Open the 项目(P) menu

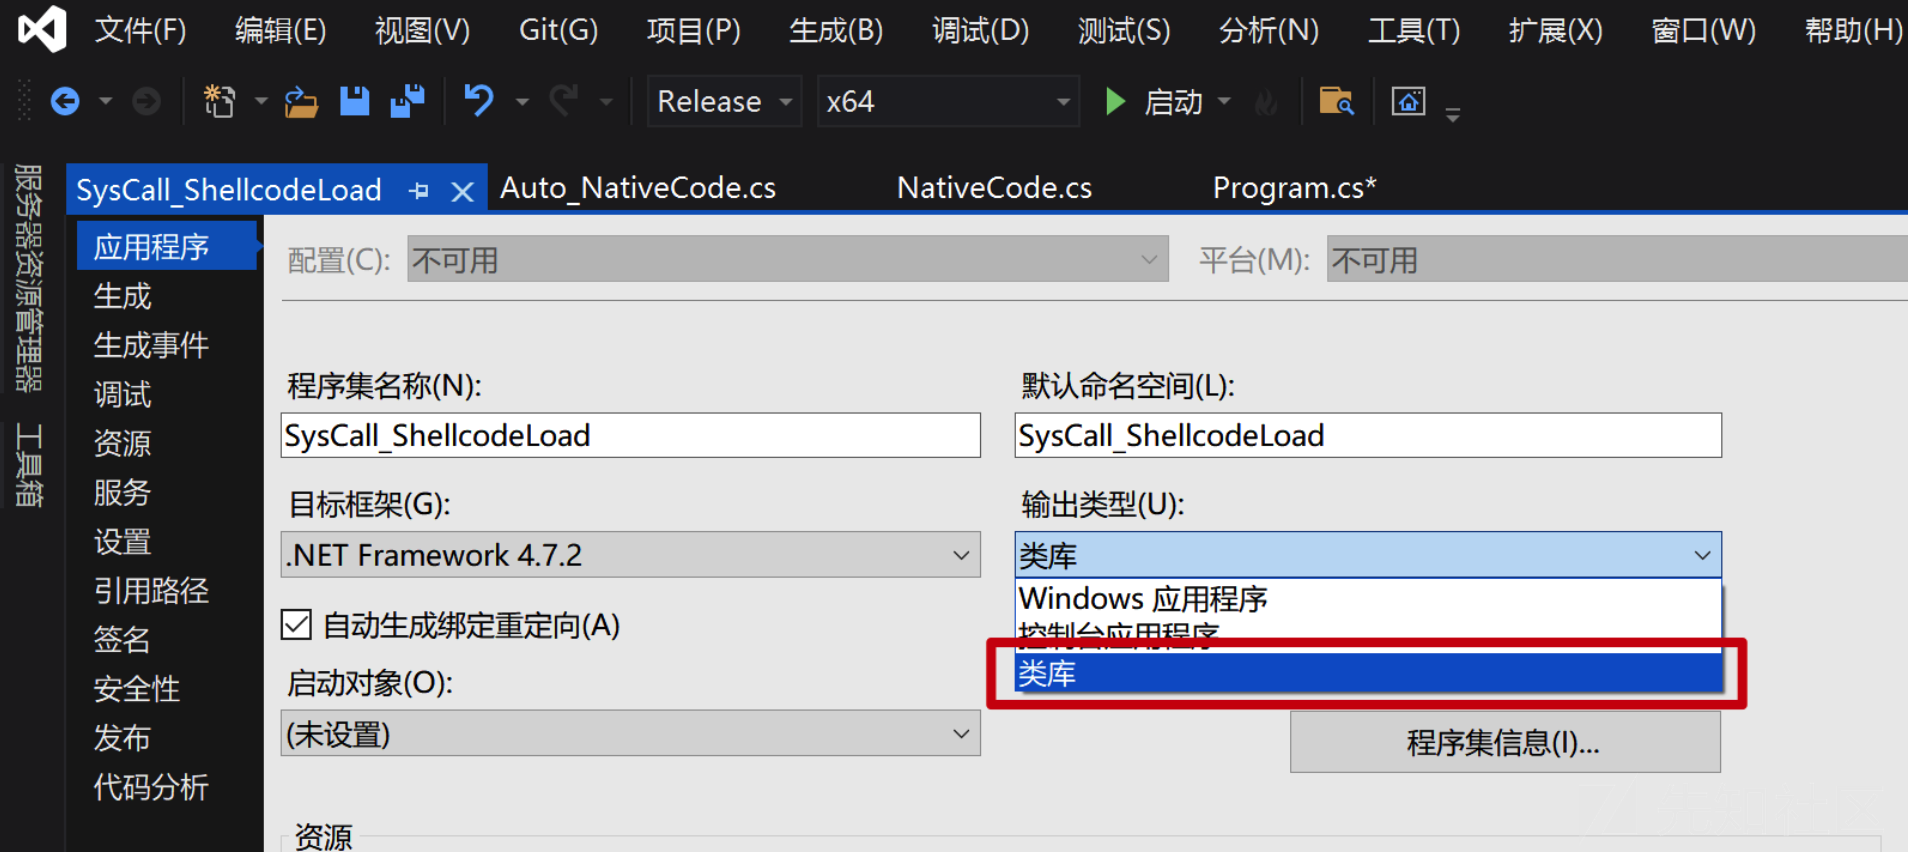pyautogui.click(x=694, y=30)
